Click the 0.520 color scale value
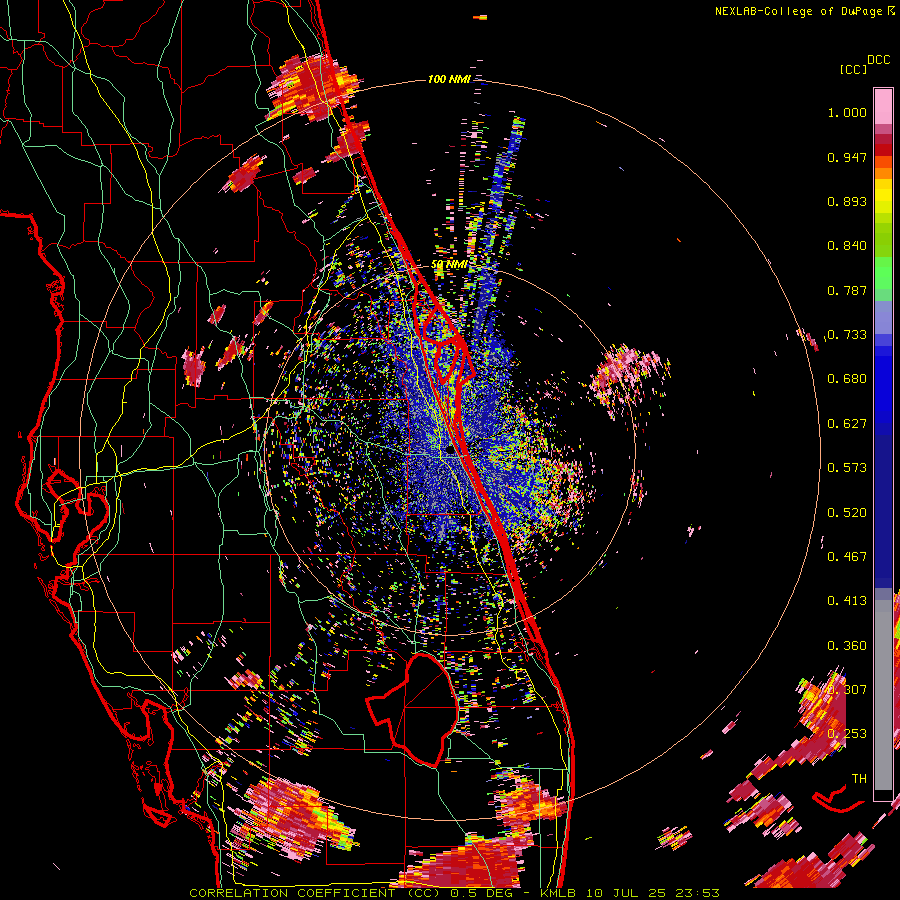Screen dimensions: 900x900 point(847,513)
